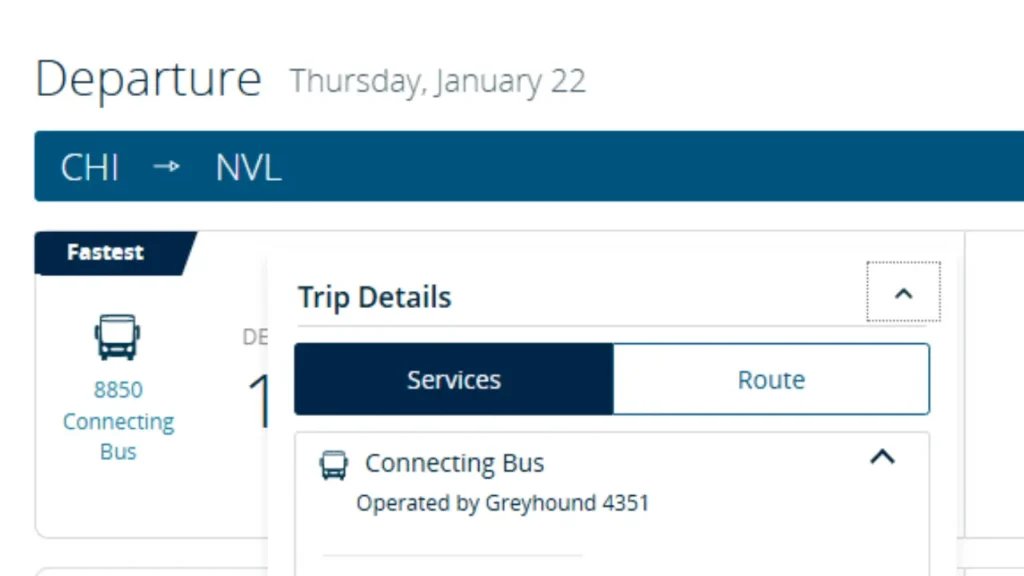Click the Connecting Bus text under 8850

(118, 436)
